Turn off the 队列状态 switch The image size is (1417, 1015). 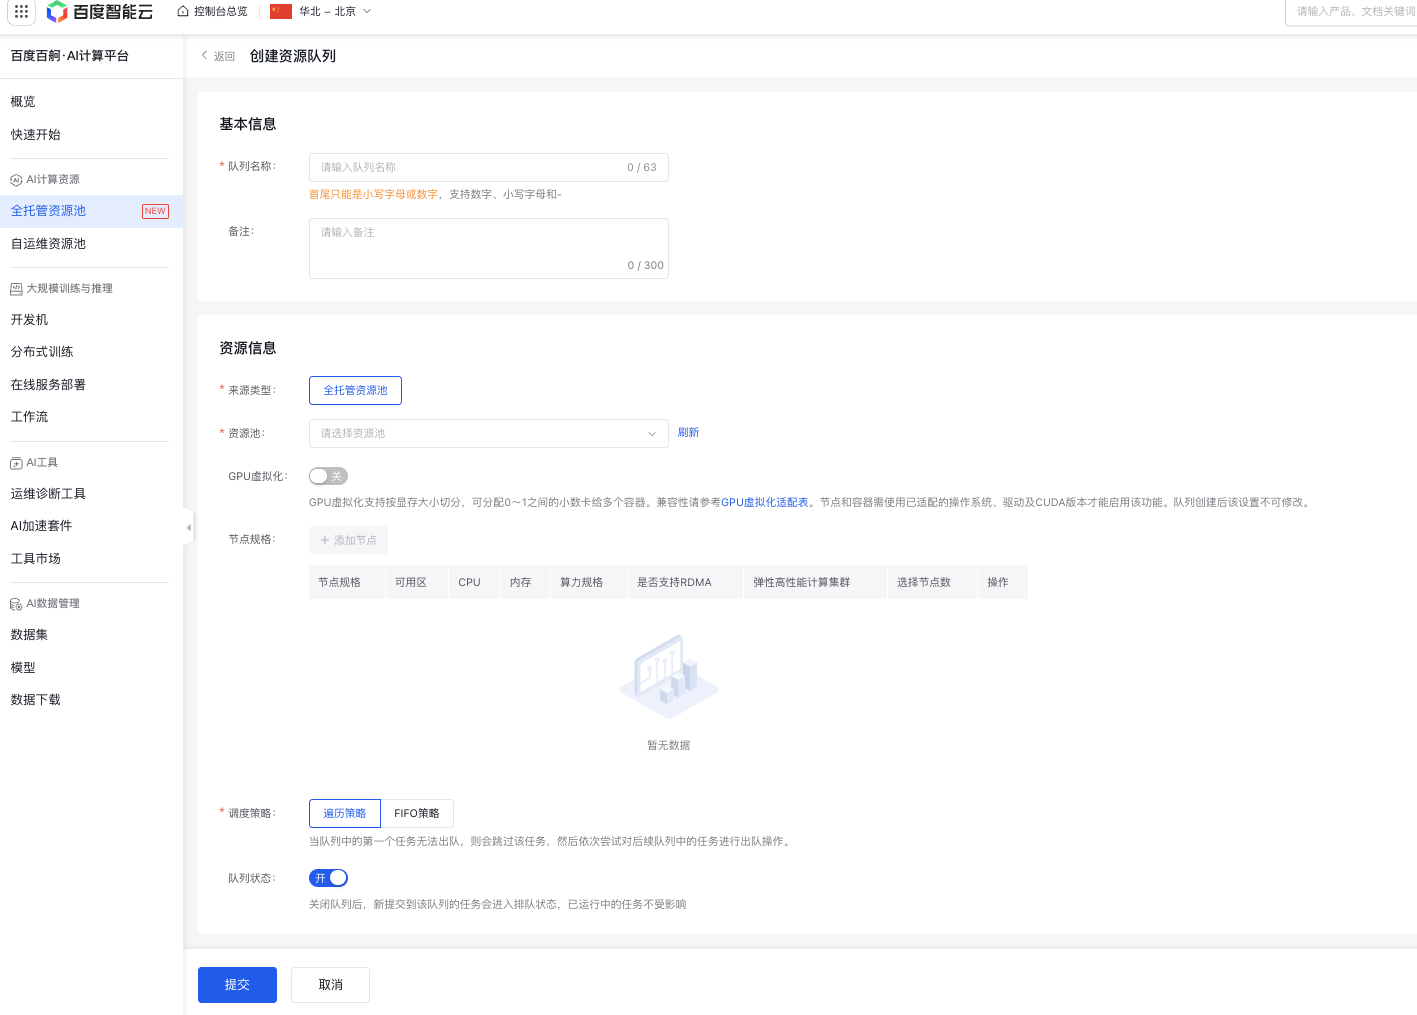click(328, 878)
